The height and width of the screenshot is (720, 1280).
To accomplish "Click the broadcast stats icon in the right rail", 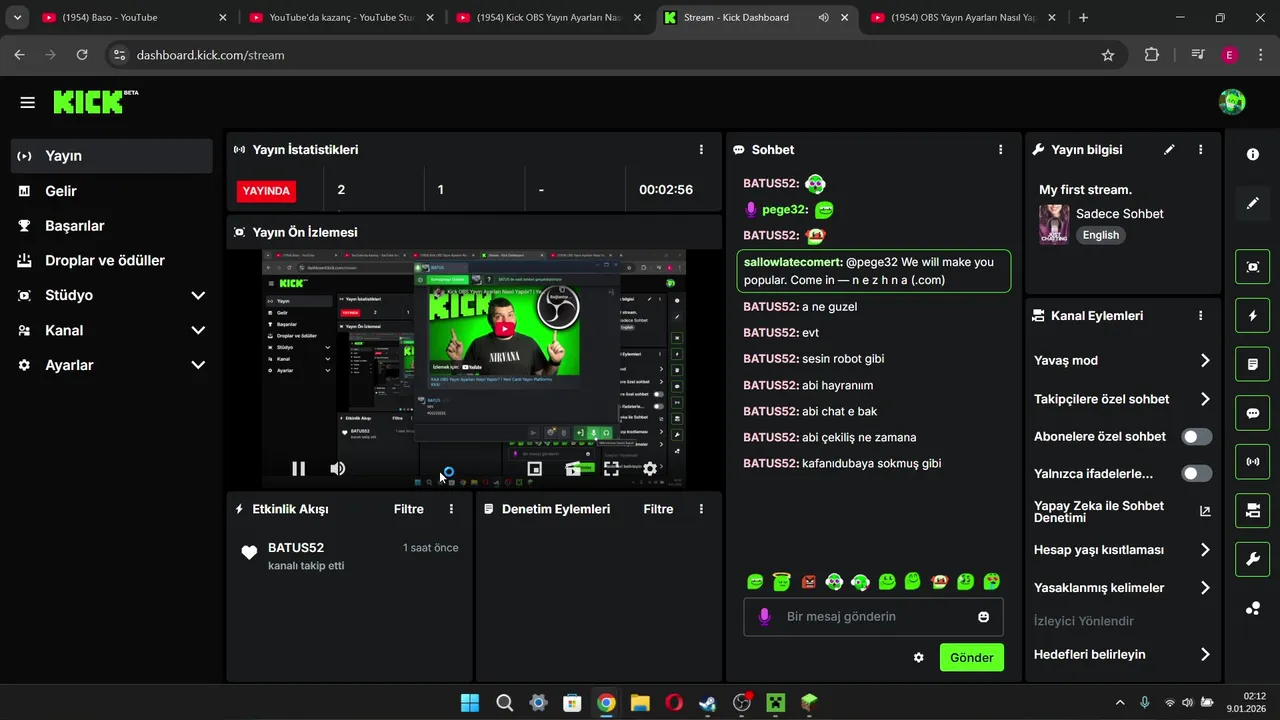I will 1253,462.
